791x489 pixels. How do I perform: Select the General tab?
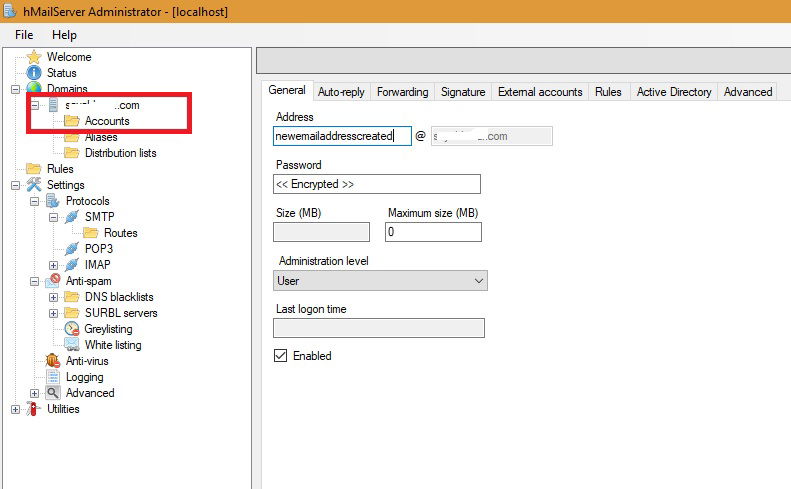tap(287, 90)
